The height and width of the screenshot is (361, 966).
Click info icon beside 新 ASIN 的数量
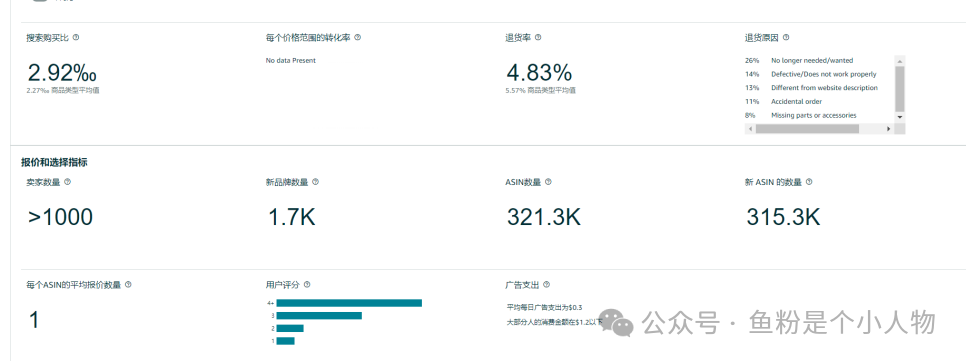tap(809, 182)
